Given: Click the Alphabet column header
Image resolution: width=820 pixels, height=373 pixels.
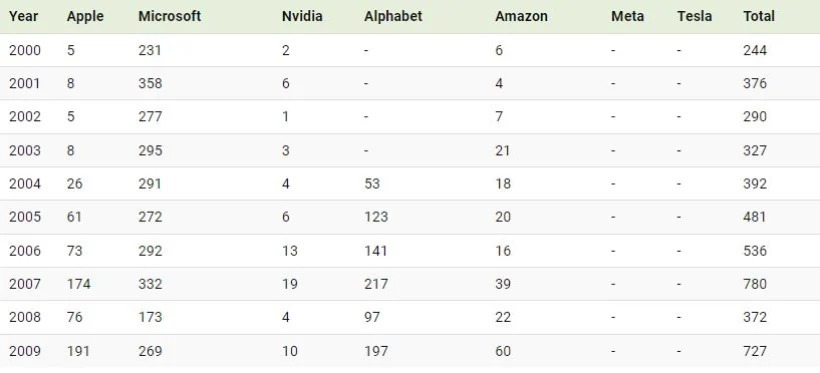Looking at the screenshot, I should [x=393, y=17].
